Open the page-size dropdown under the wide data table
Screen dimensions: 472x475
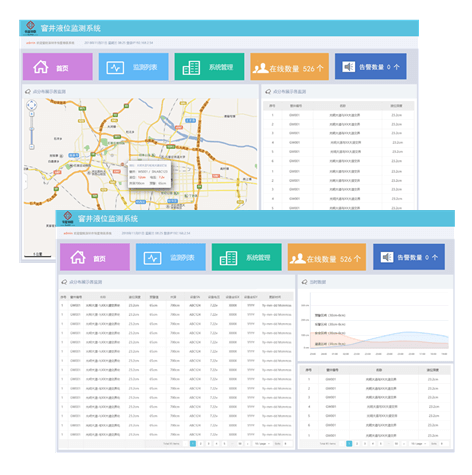click(262, 444)
